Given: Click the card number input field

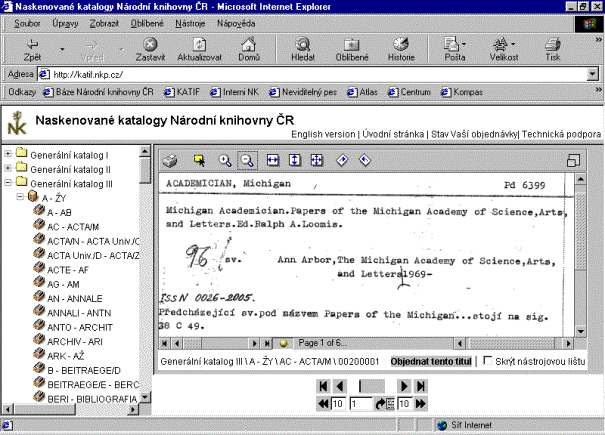Looking at the screenshot, I should (363, 403).
